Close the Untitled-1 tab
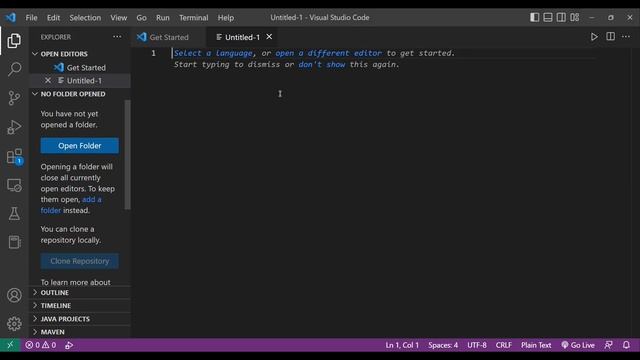640x360 pixels. click(x=269, y=37)
